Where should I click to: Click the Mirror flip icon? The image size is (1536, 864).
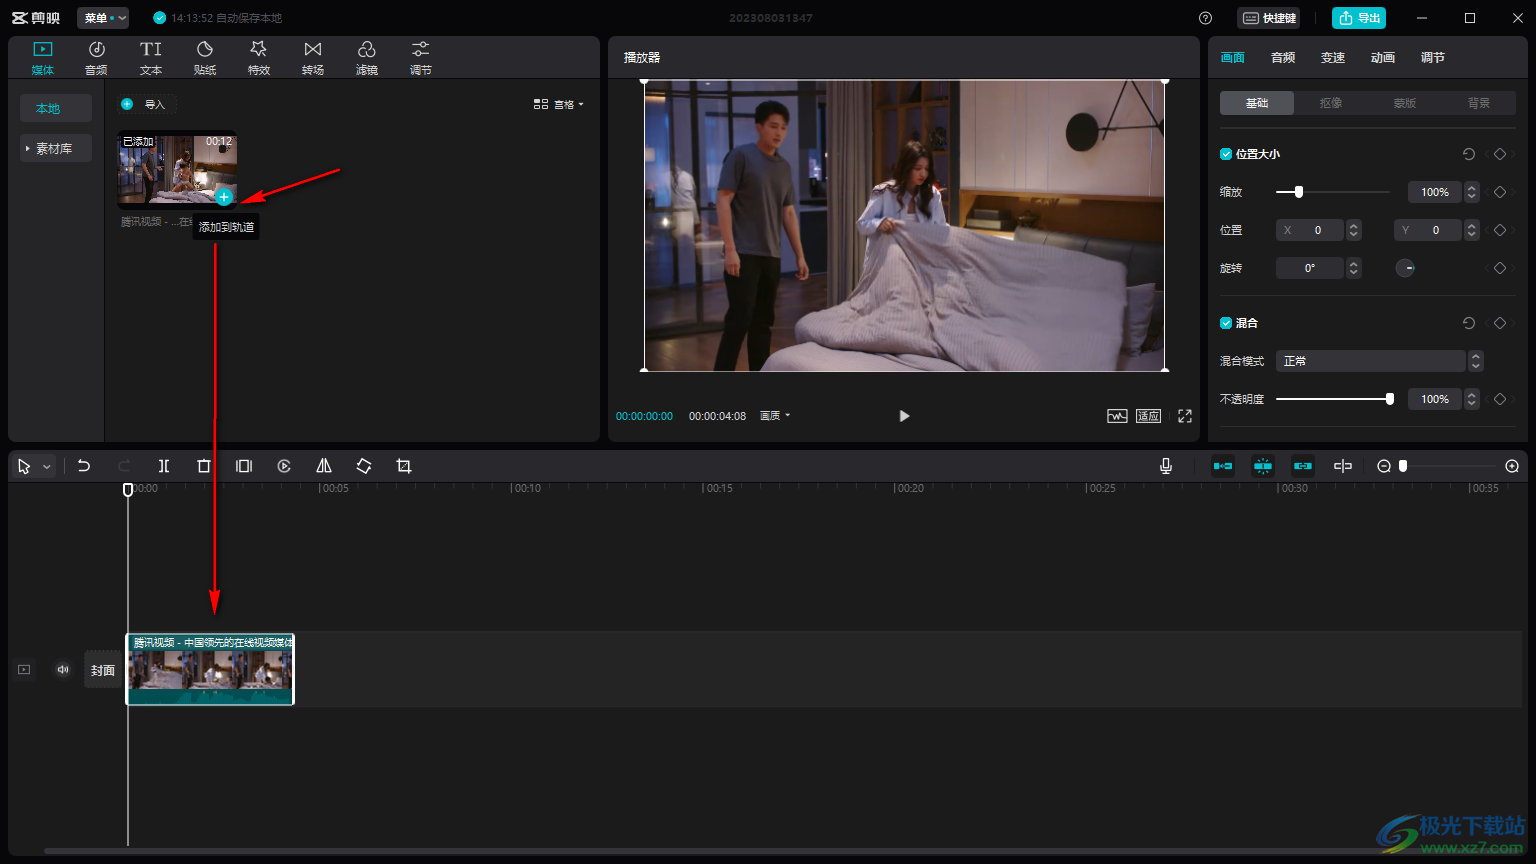324,466
